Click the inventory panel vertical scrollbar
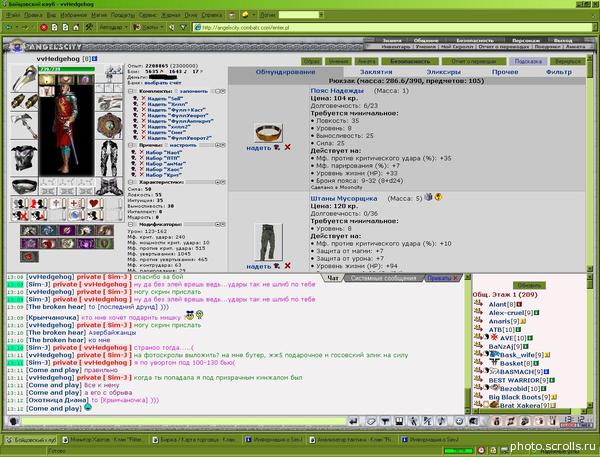This screenshot has height=457, width=600. point(589,163)
